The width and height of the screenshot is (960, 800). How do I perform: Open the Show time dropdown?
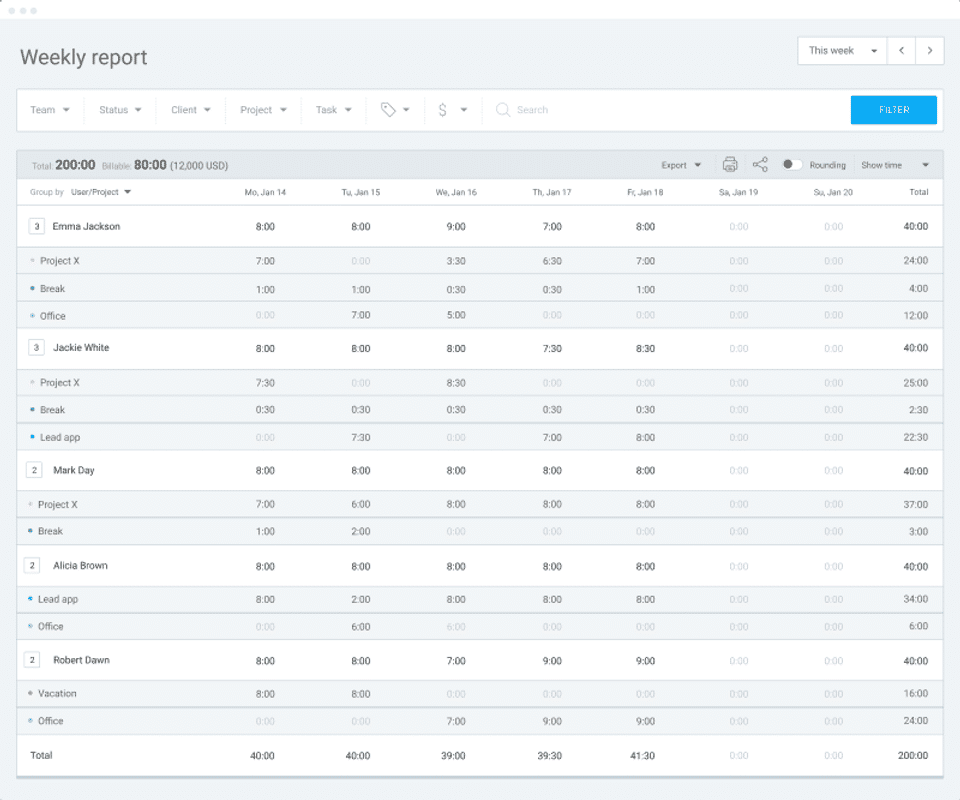[895, 165]
